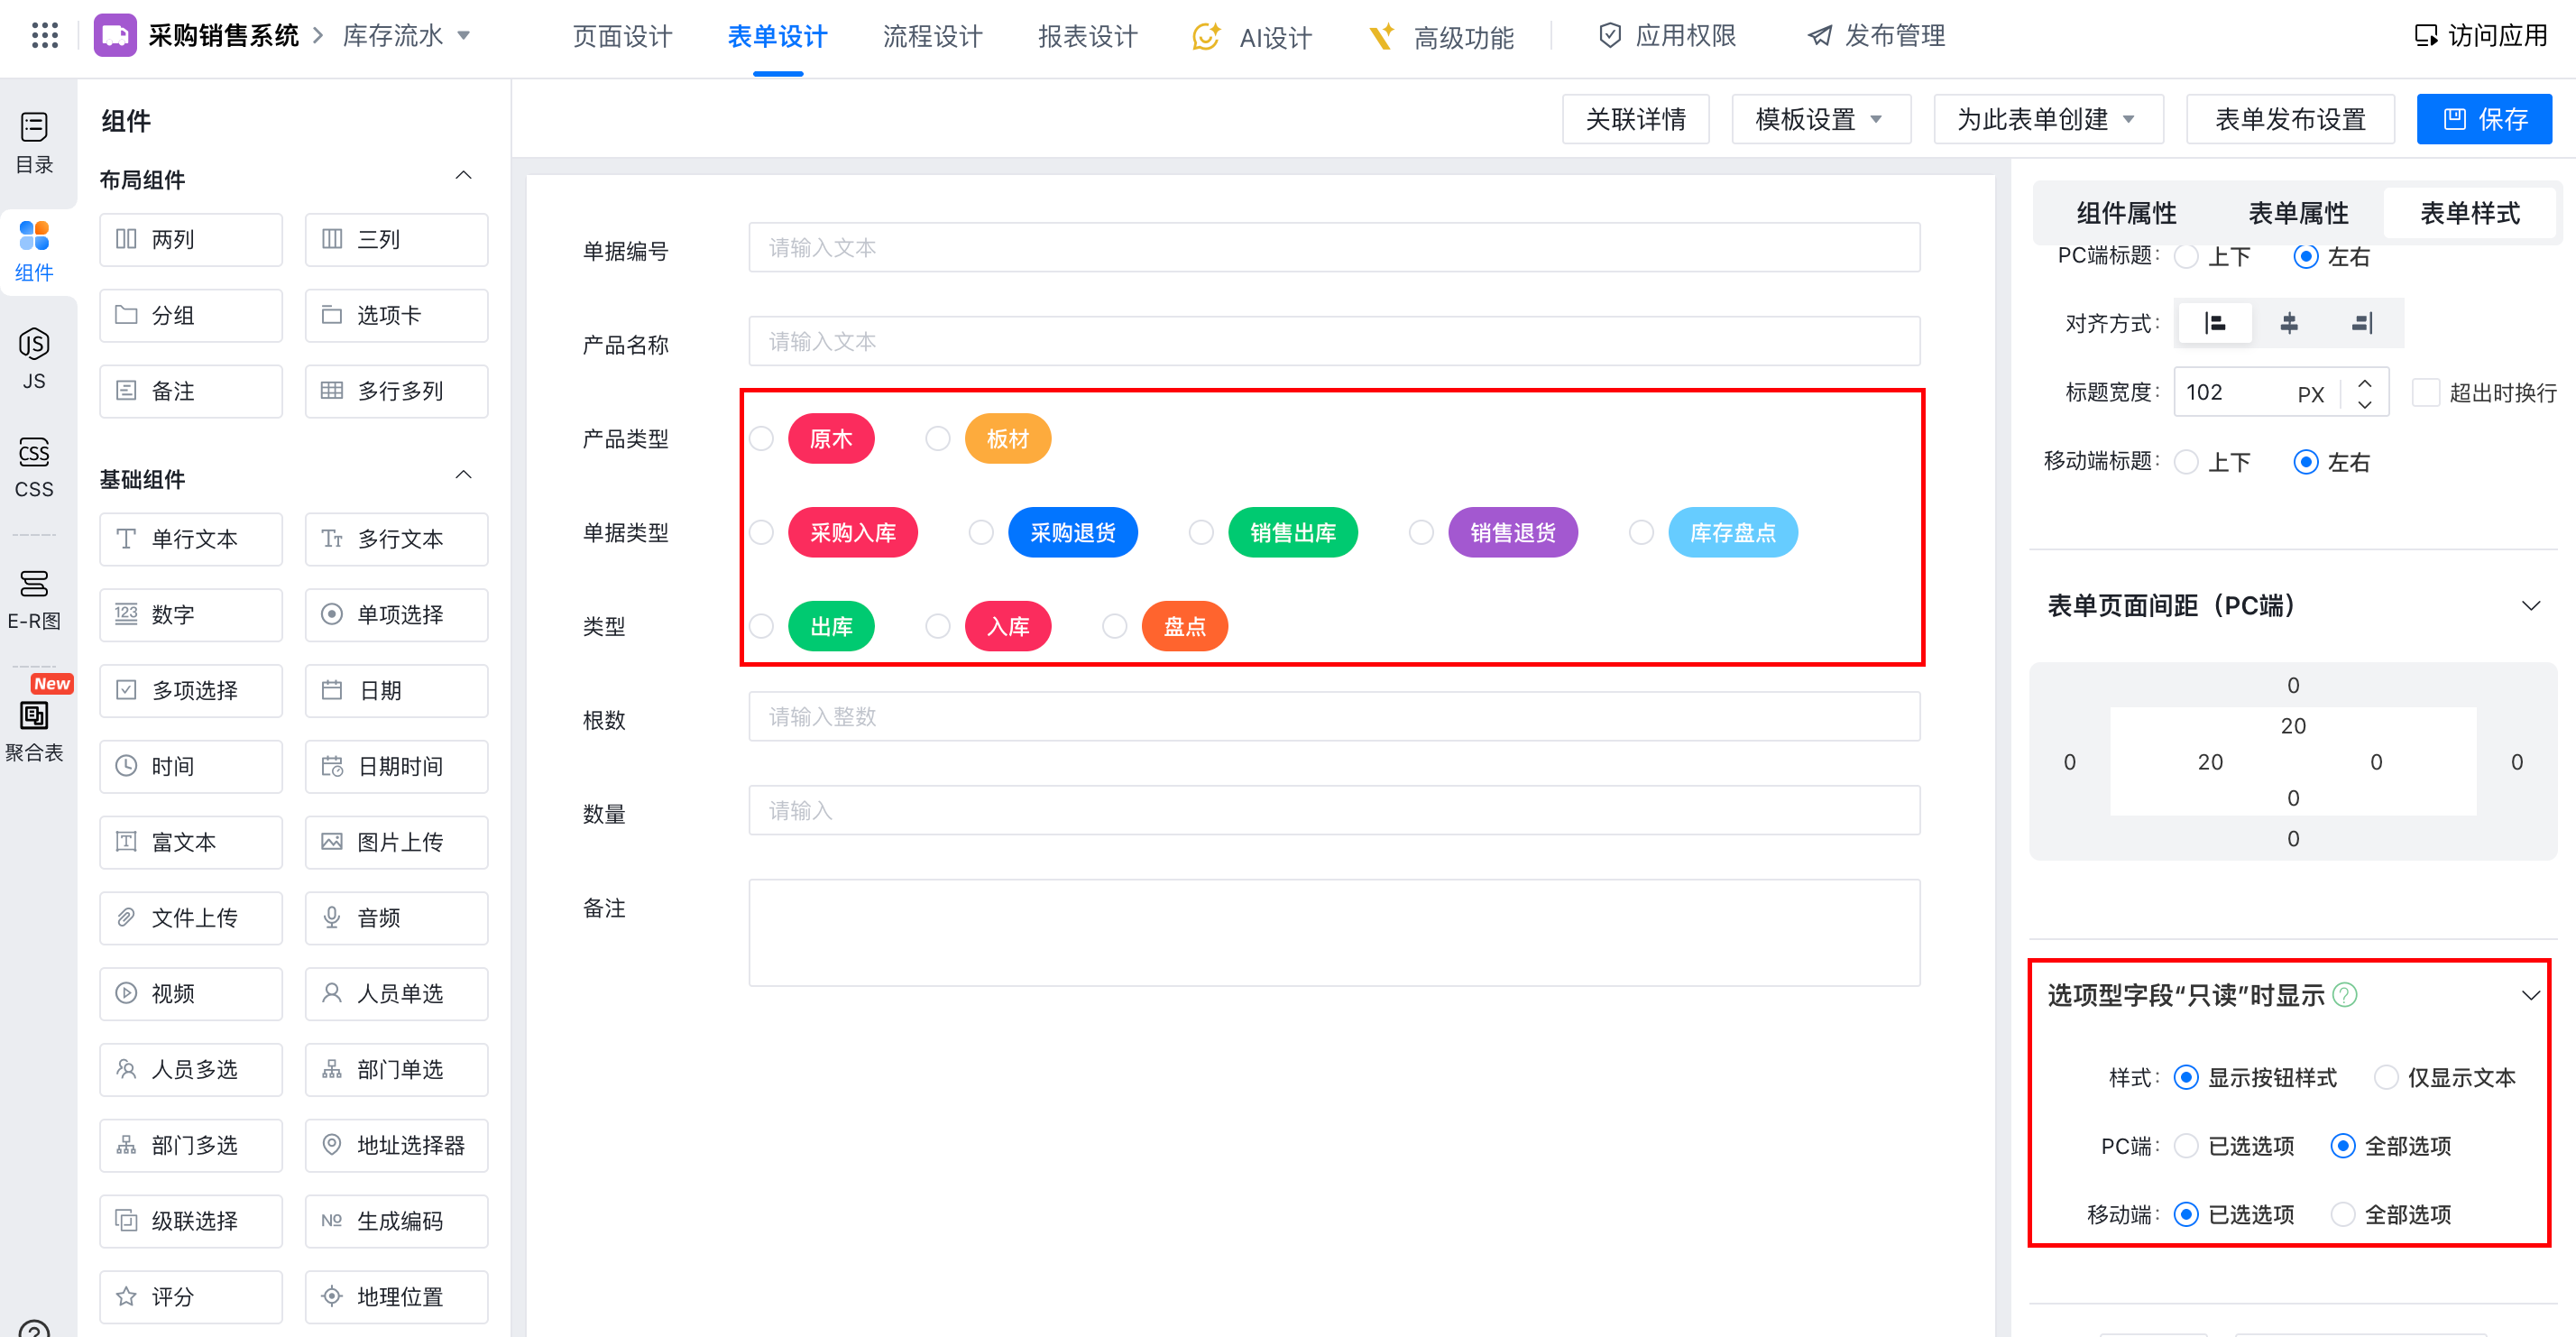Viewport: 2576px width, 1337px height.
Task: Select 上下 for PC端标题
Action: click(2187, 257)
